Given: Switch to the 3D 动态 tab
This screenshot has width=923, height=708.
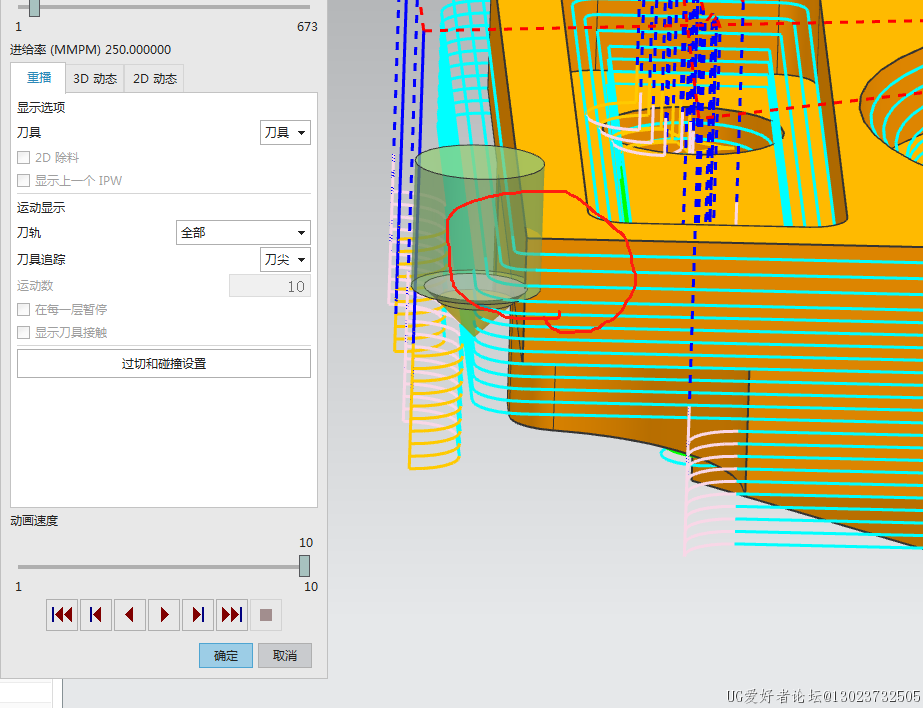Looking at the screenshot, I should click(x=95, y=79).
